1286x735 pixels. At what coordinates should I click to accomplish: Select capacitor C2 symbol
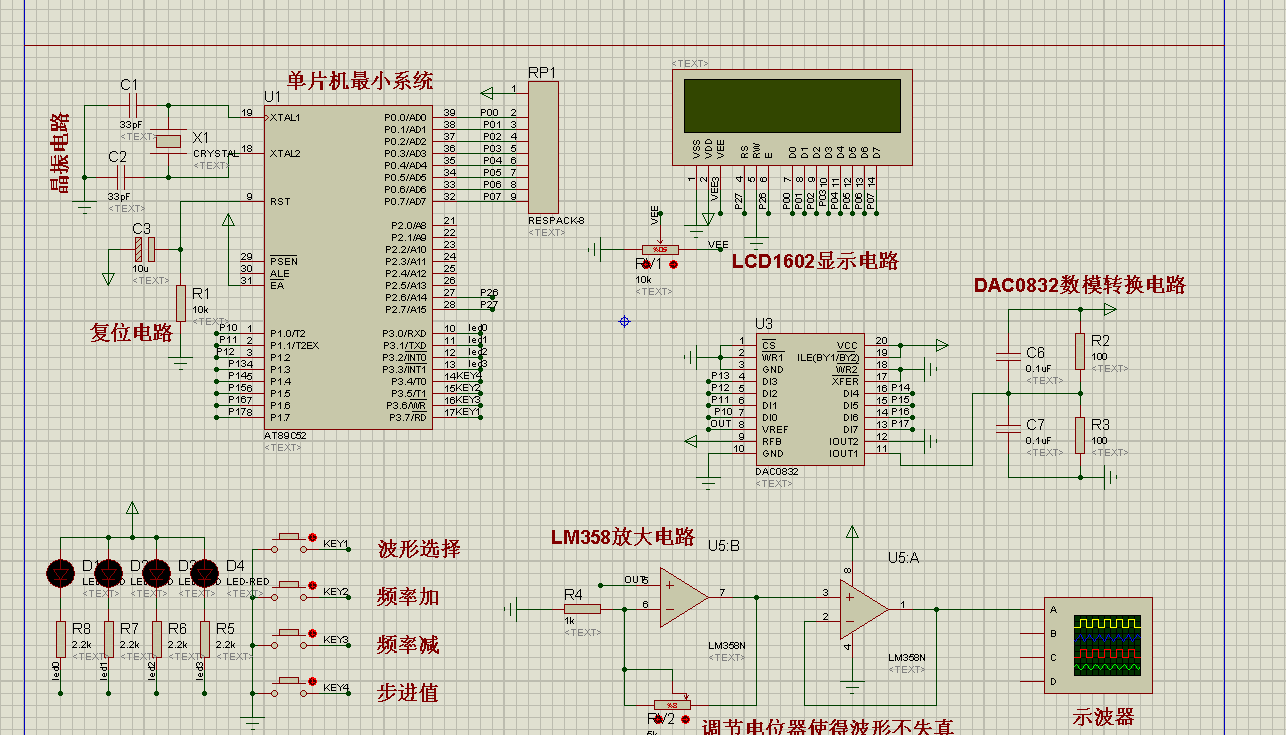123,177
